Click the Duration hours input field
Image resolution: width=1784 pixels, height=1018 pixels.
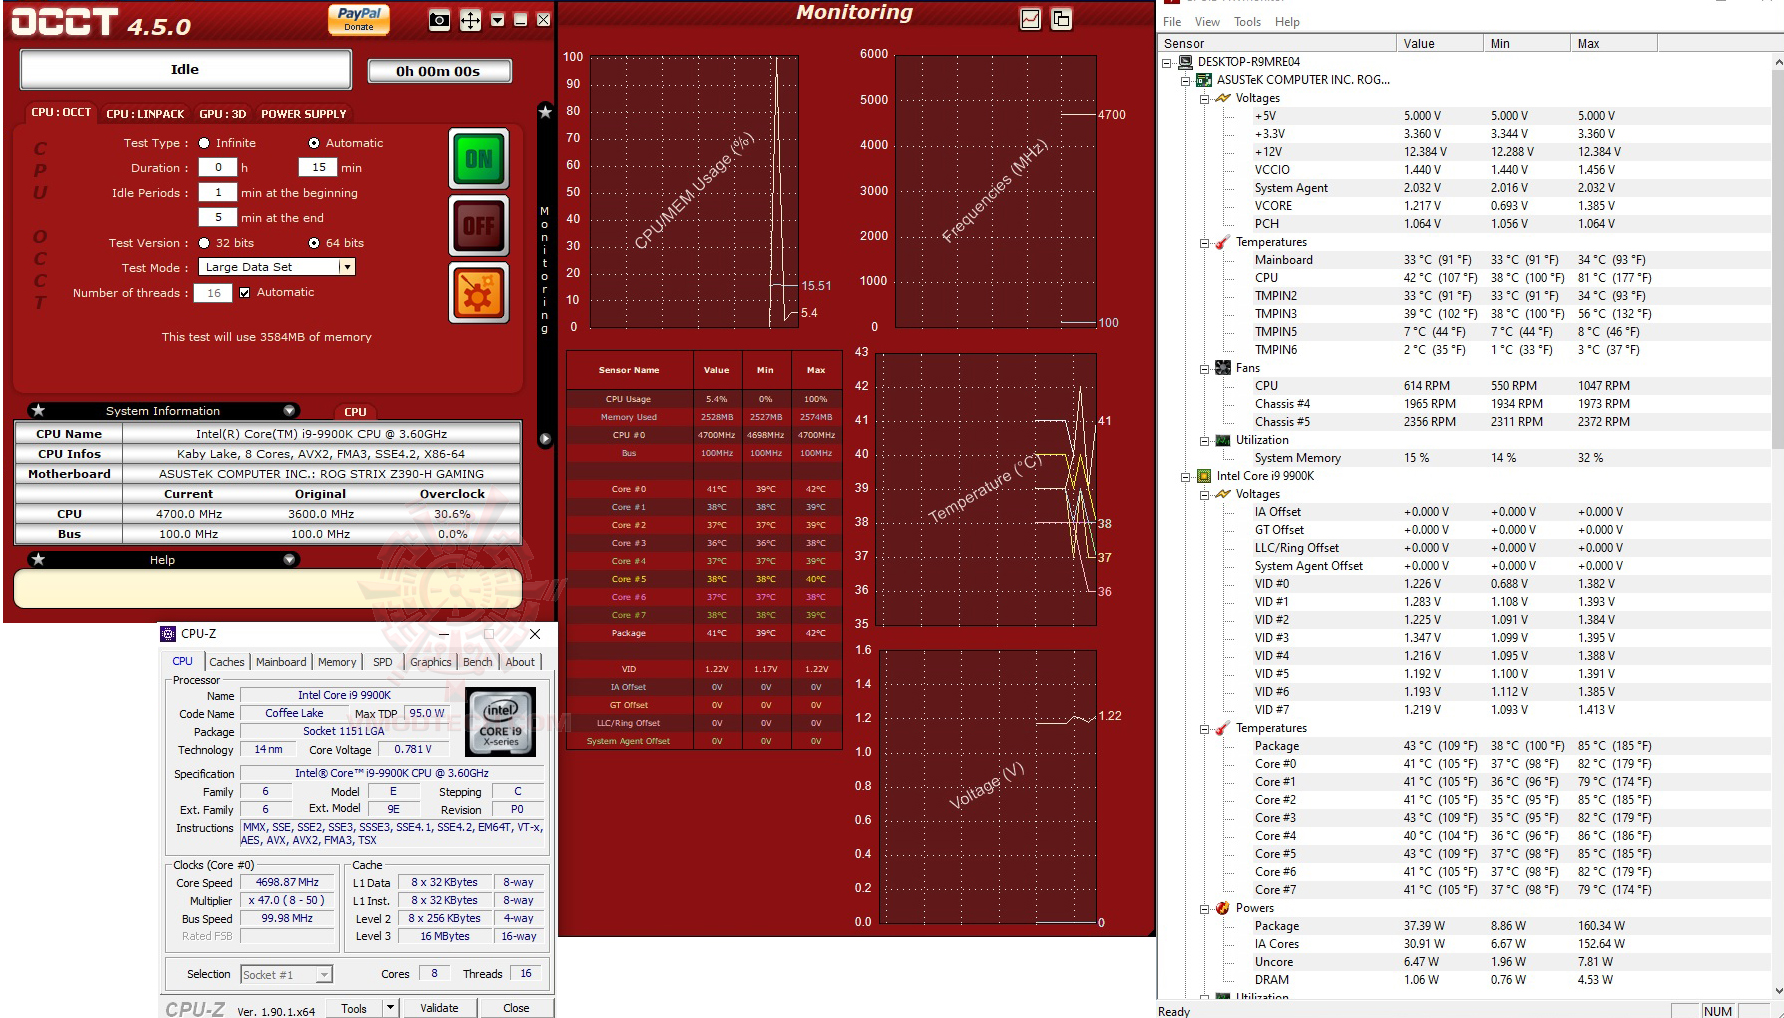[x=218, y=168]
